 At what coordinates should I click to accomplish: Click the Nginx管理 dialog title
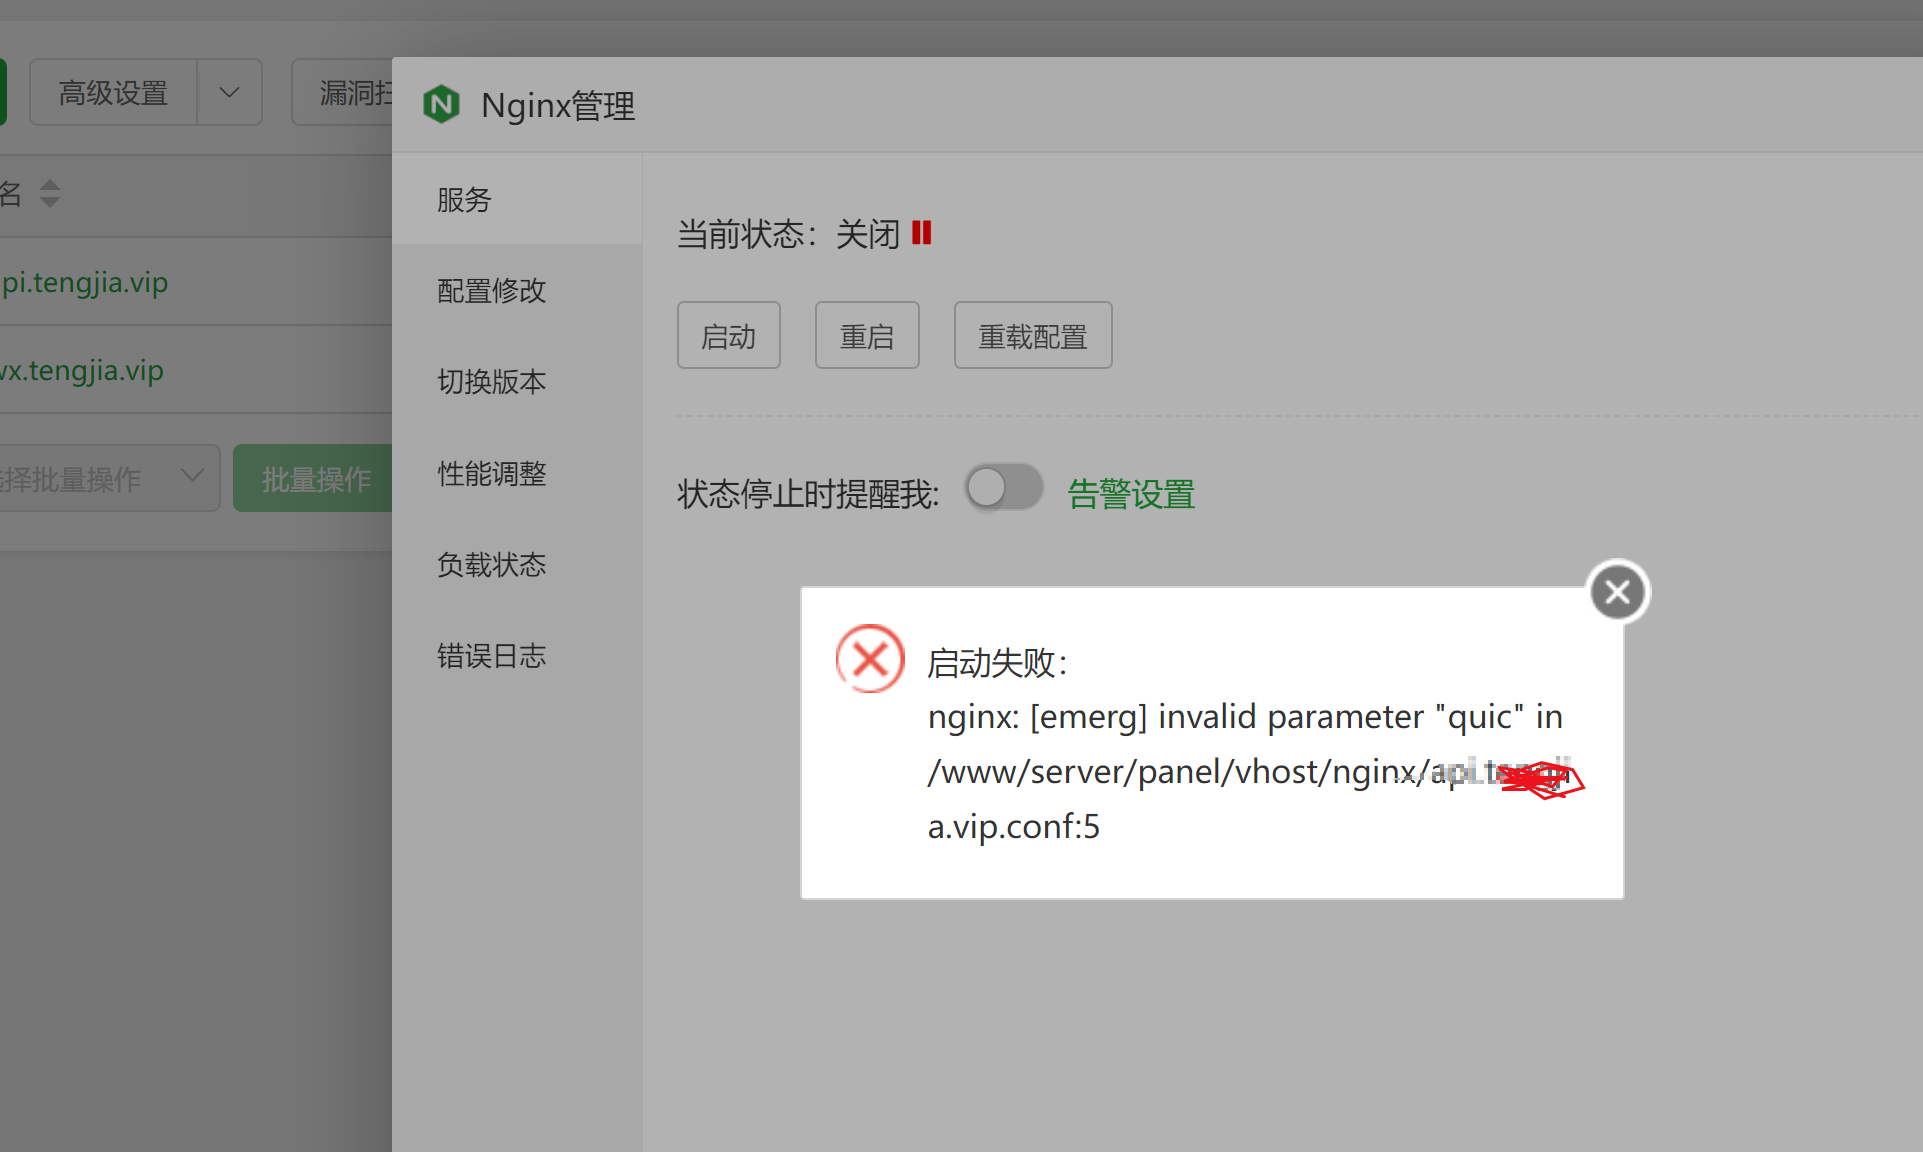pos(558,105)
